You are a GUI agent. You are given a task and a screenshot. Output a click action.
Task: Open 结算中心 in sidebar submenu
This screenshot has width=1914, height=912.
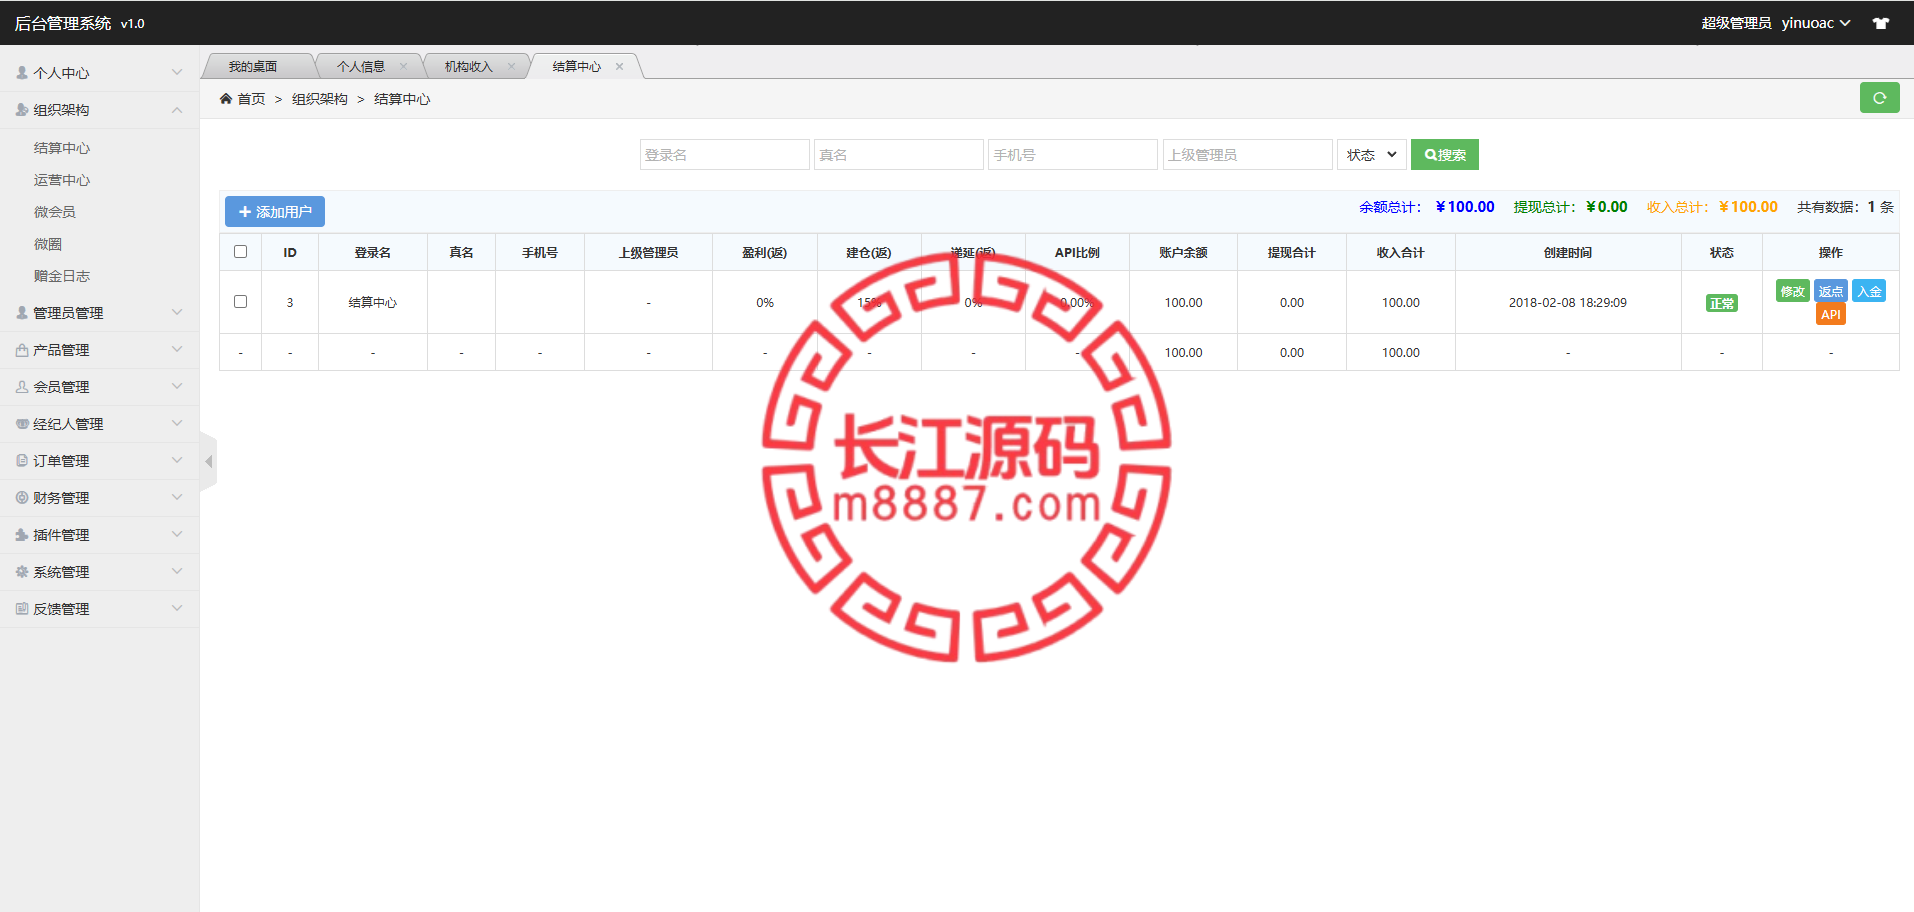(62, 148)
